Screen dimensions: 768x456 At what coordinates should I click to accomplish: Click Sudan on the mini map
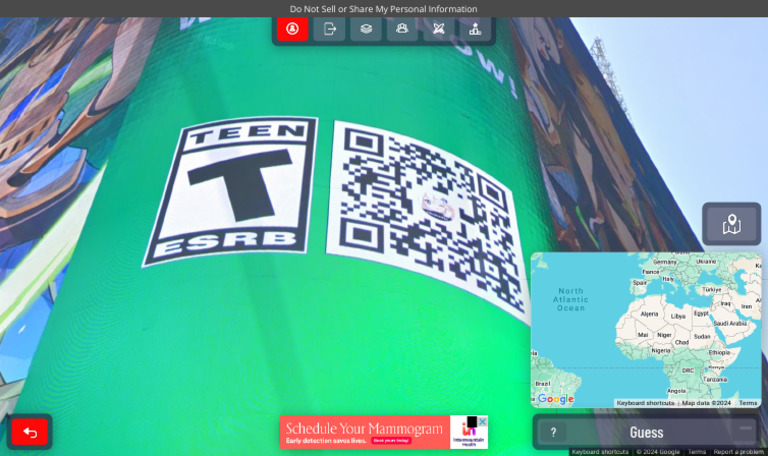pyautogui.click(x=702, y=336)
